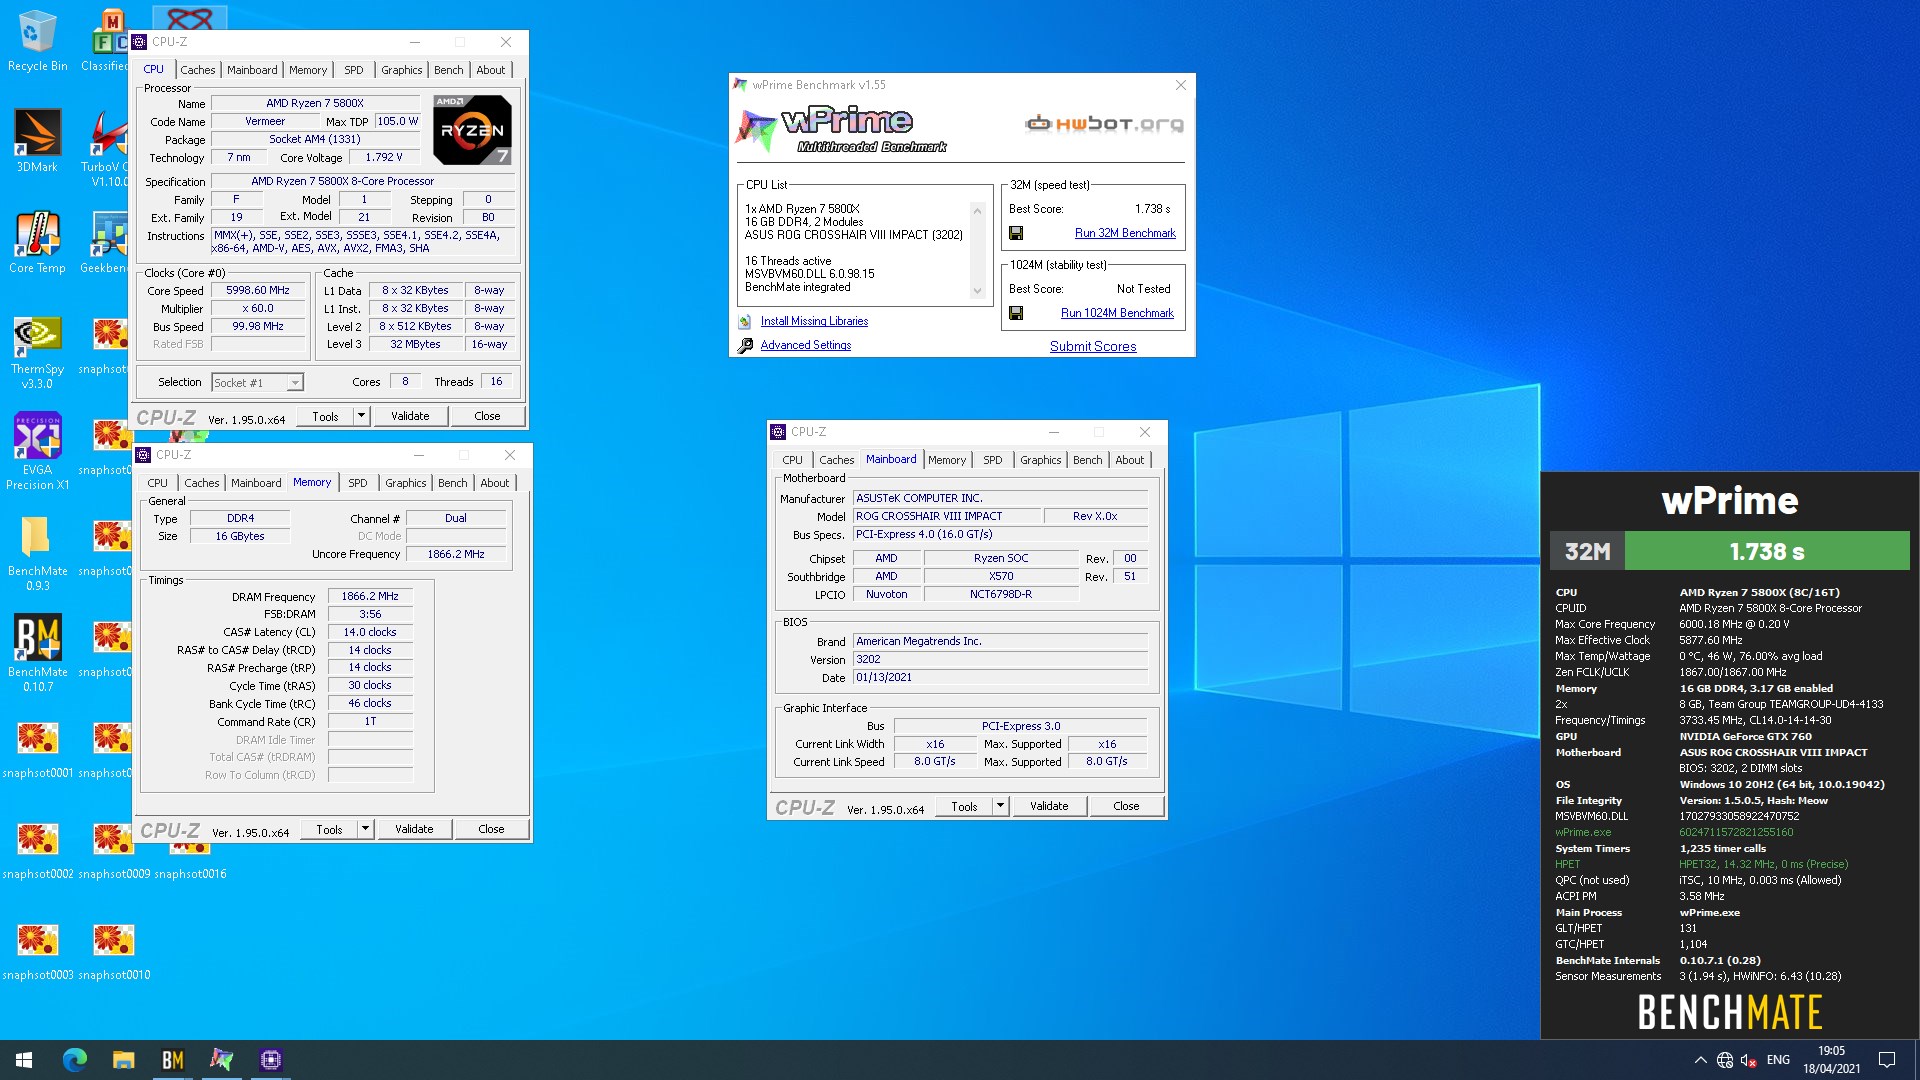Click Submit Scores link in wPrime

coord(1093,346)
